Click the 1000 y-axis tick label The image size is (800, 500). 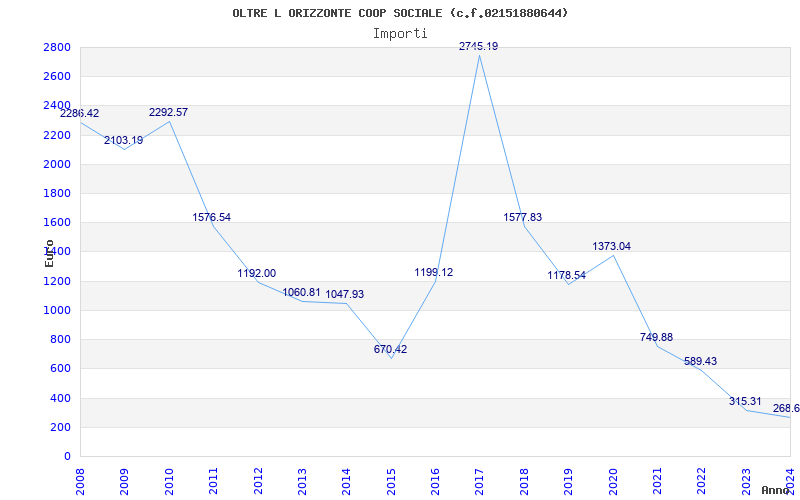[x=57, y=310]
